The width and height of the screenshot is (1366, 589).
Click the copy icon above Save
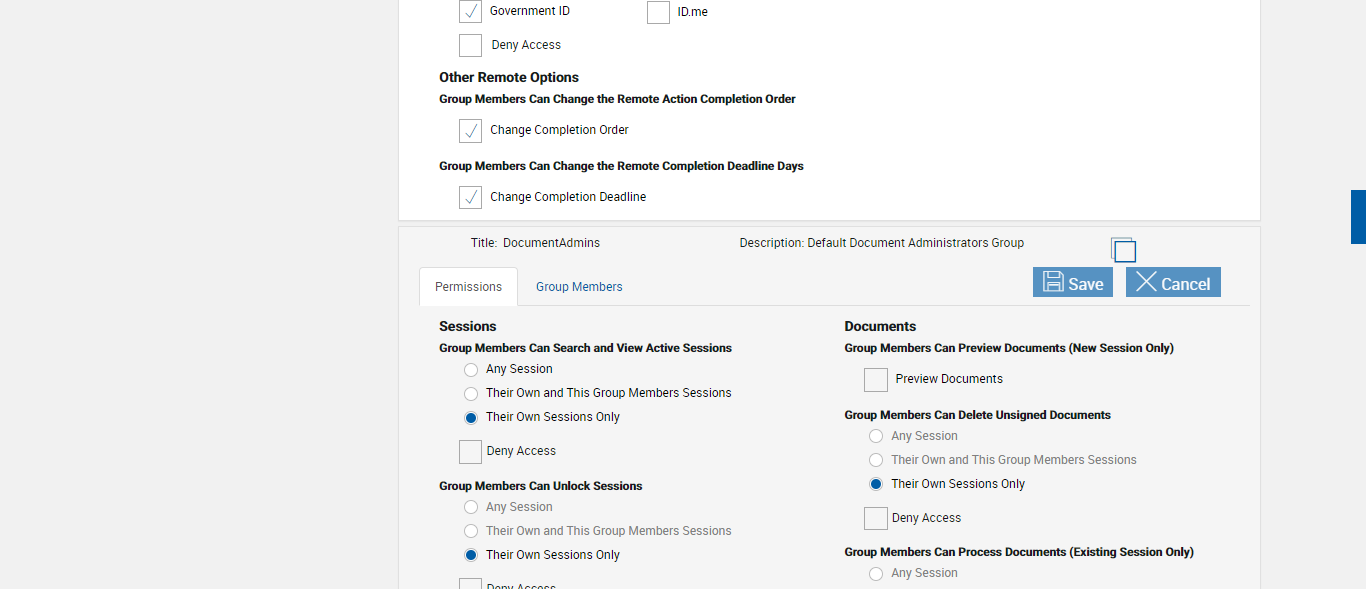pyautogui.click(x=1124, y=250)
